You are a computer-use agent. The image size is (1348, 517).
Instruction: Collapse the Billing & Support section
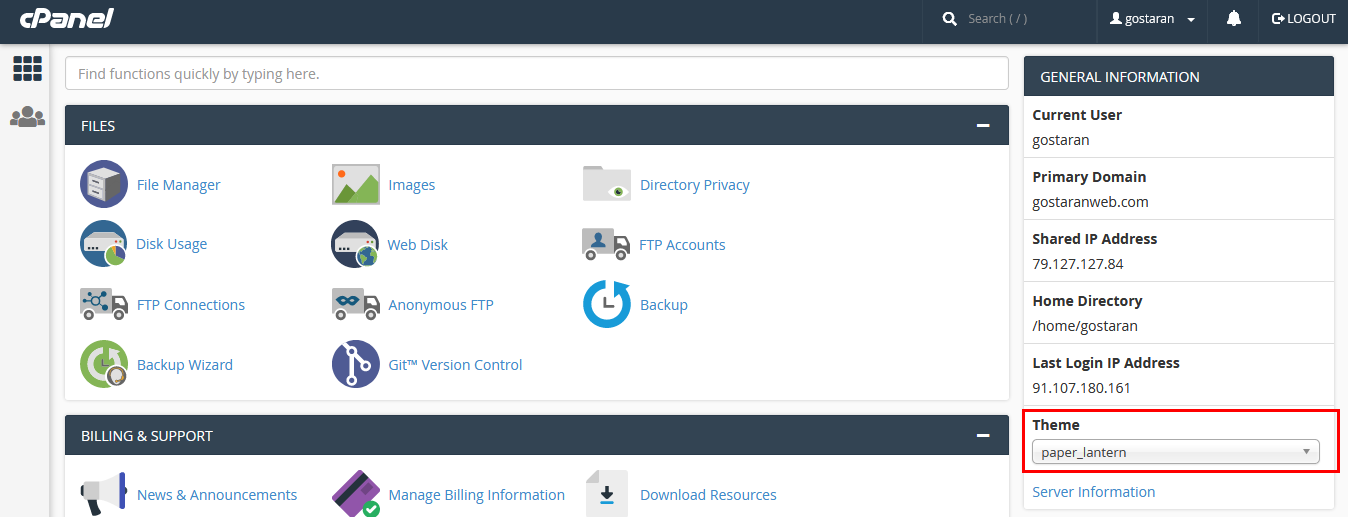tap(983, 436)
